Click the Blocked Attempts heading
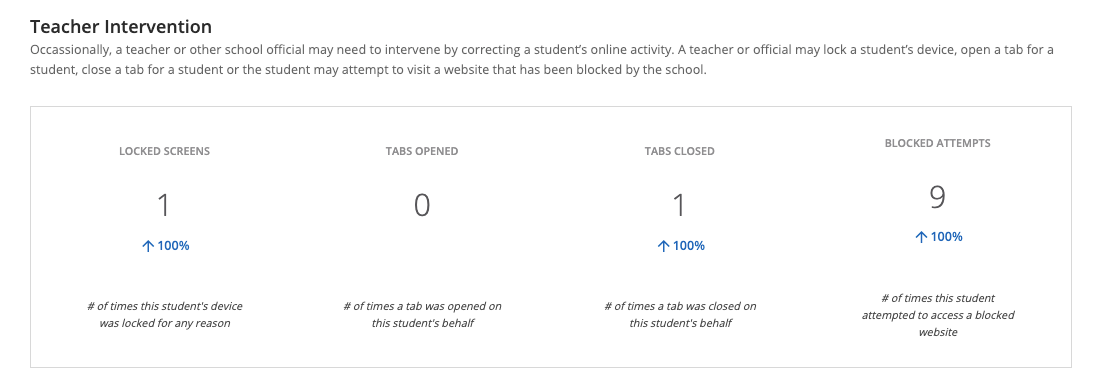Image resolution: width=1096 pixels, height=392 pixels. pos(937,143)
